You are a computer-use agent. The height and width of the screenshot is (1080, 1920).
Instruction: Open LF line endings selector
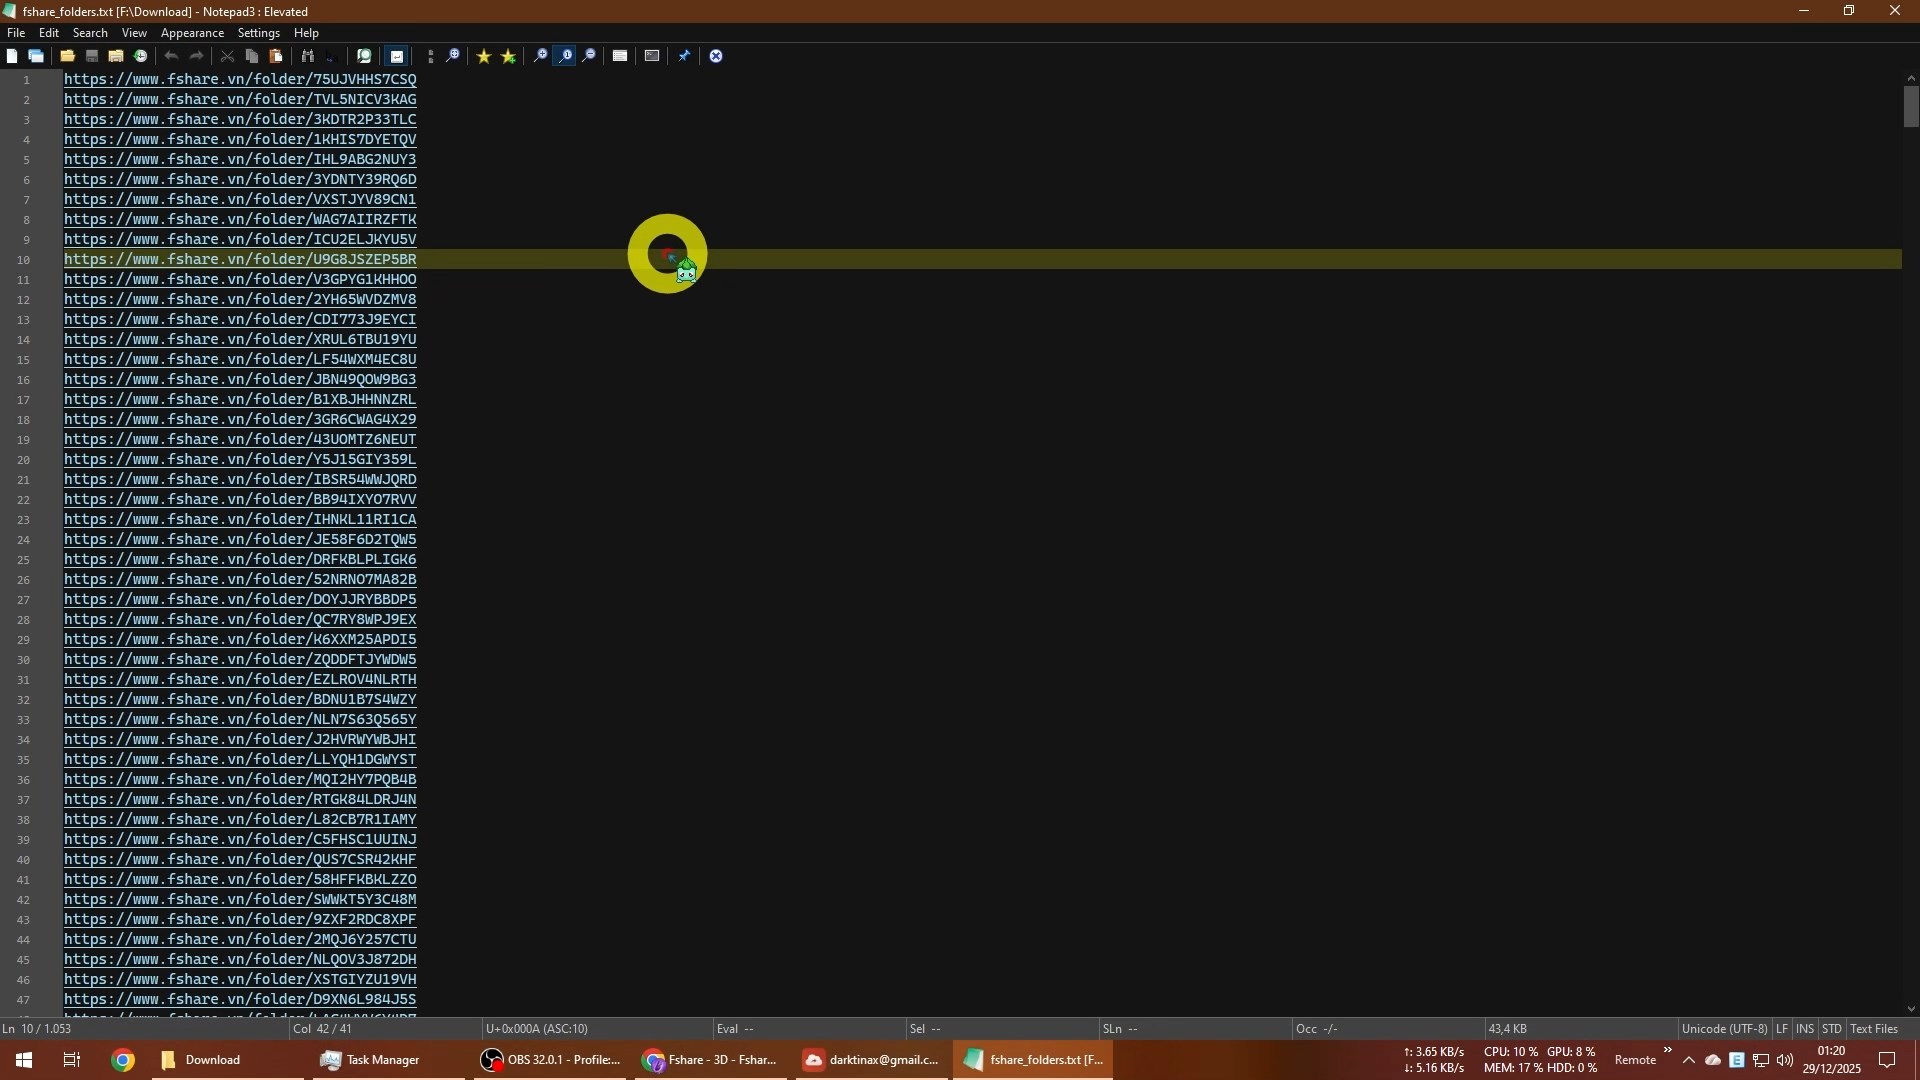tap(1782, 1029)
